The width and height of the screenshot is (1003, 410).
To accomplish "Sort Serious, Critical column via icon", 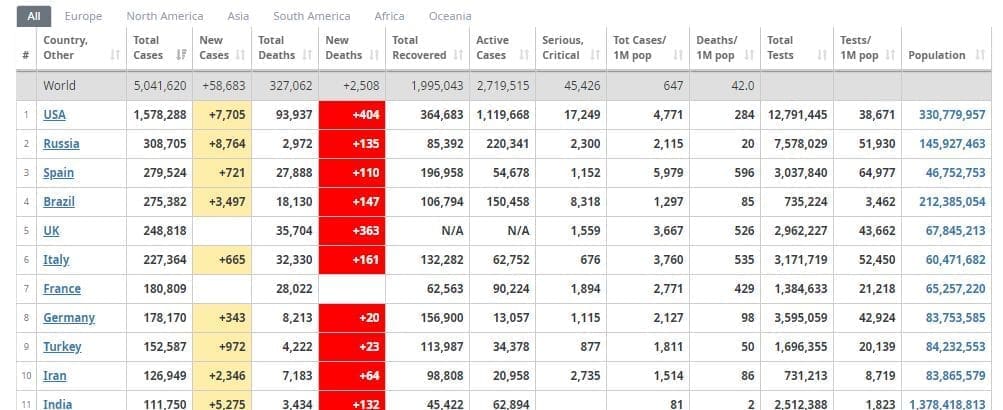I will pos(596,55).
